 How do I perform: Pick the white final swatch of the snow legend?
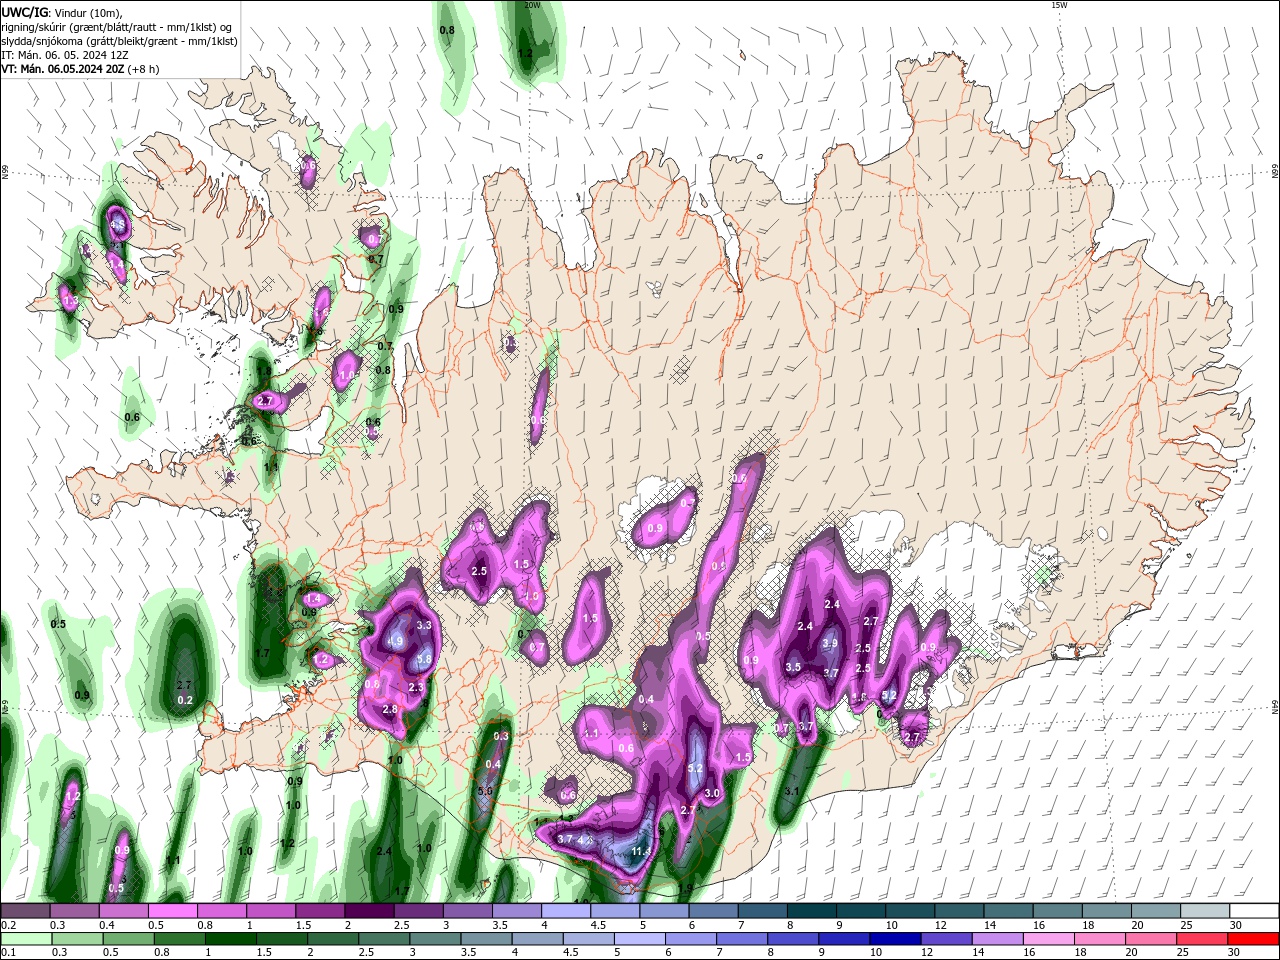[1254, 911]
